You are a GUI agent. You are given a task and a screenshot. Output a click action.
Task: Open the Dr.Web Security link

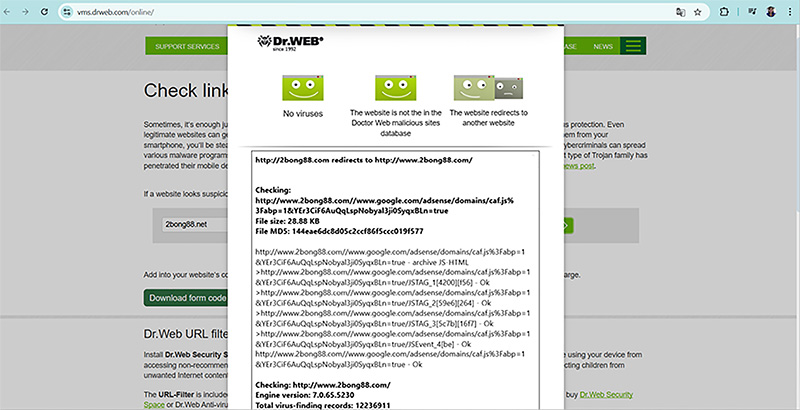606,395
